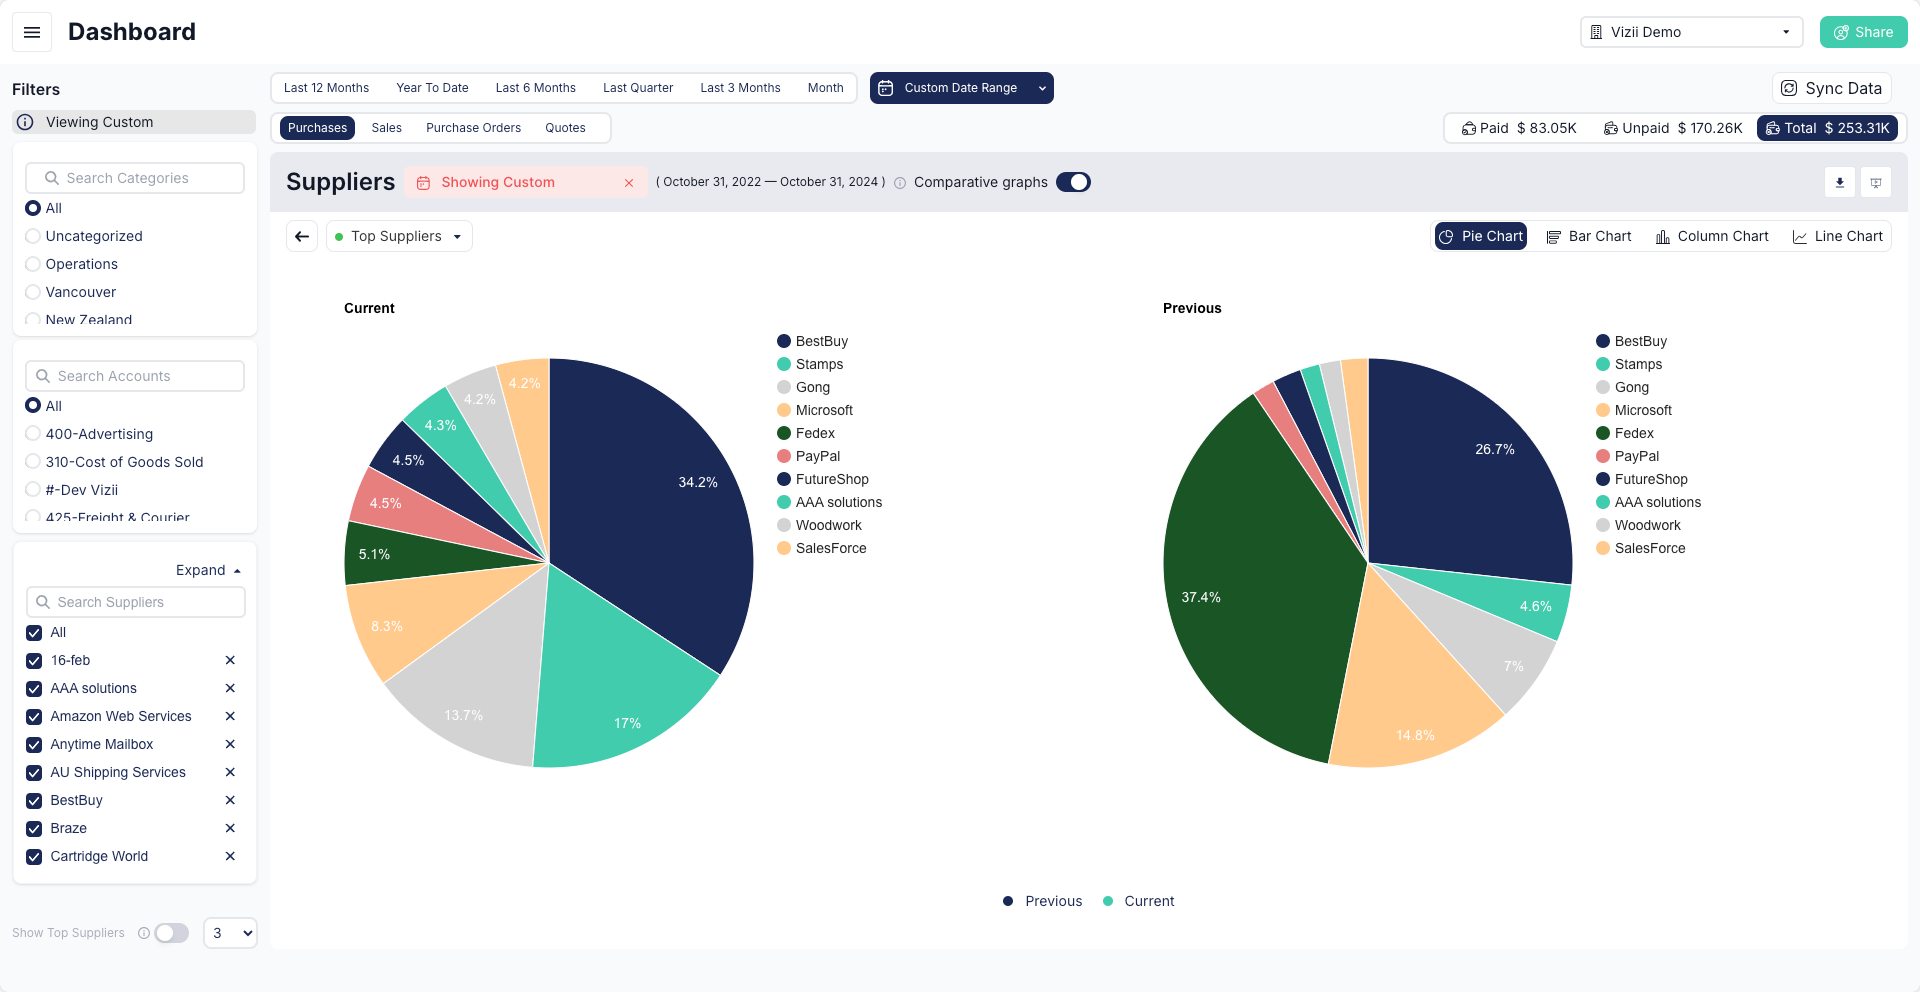The image size is (1920, 992).
Task: Open Custom Date Range dropdown
Action: pos(961,88)
